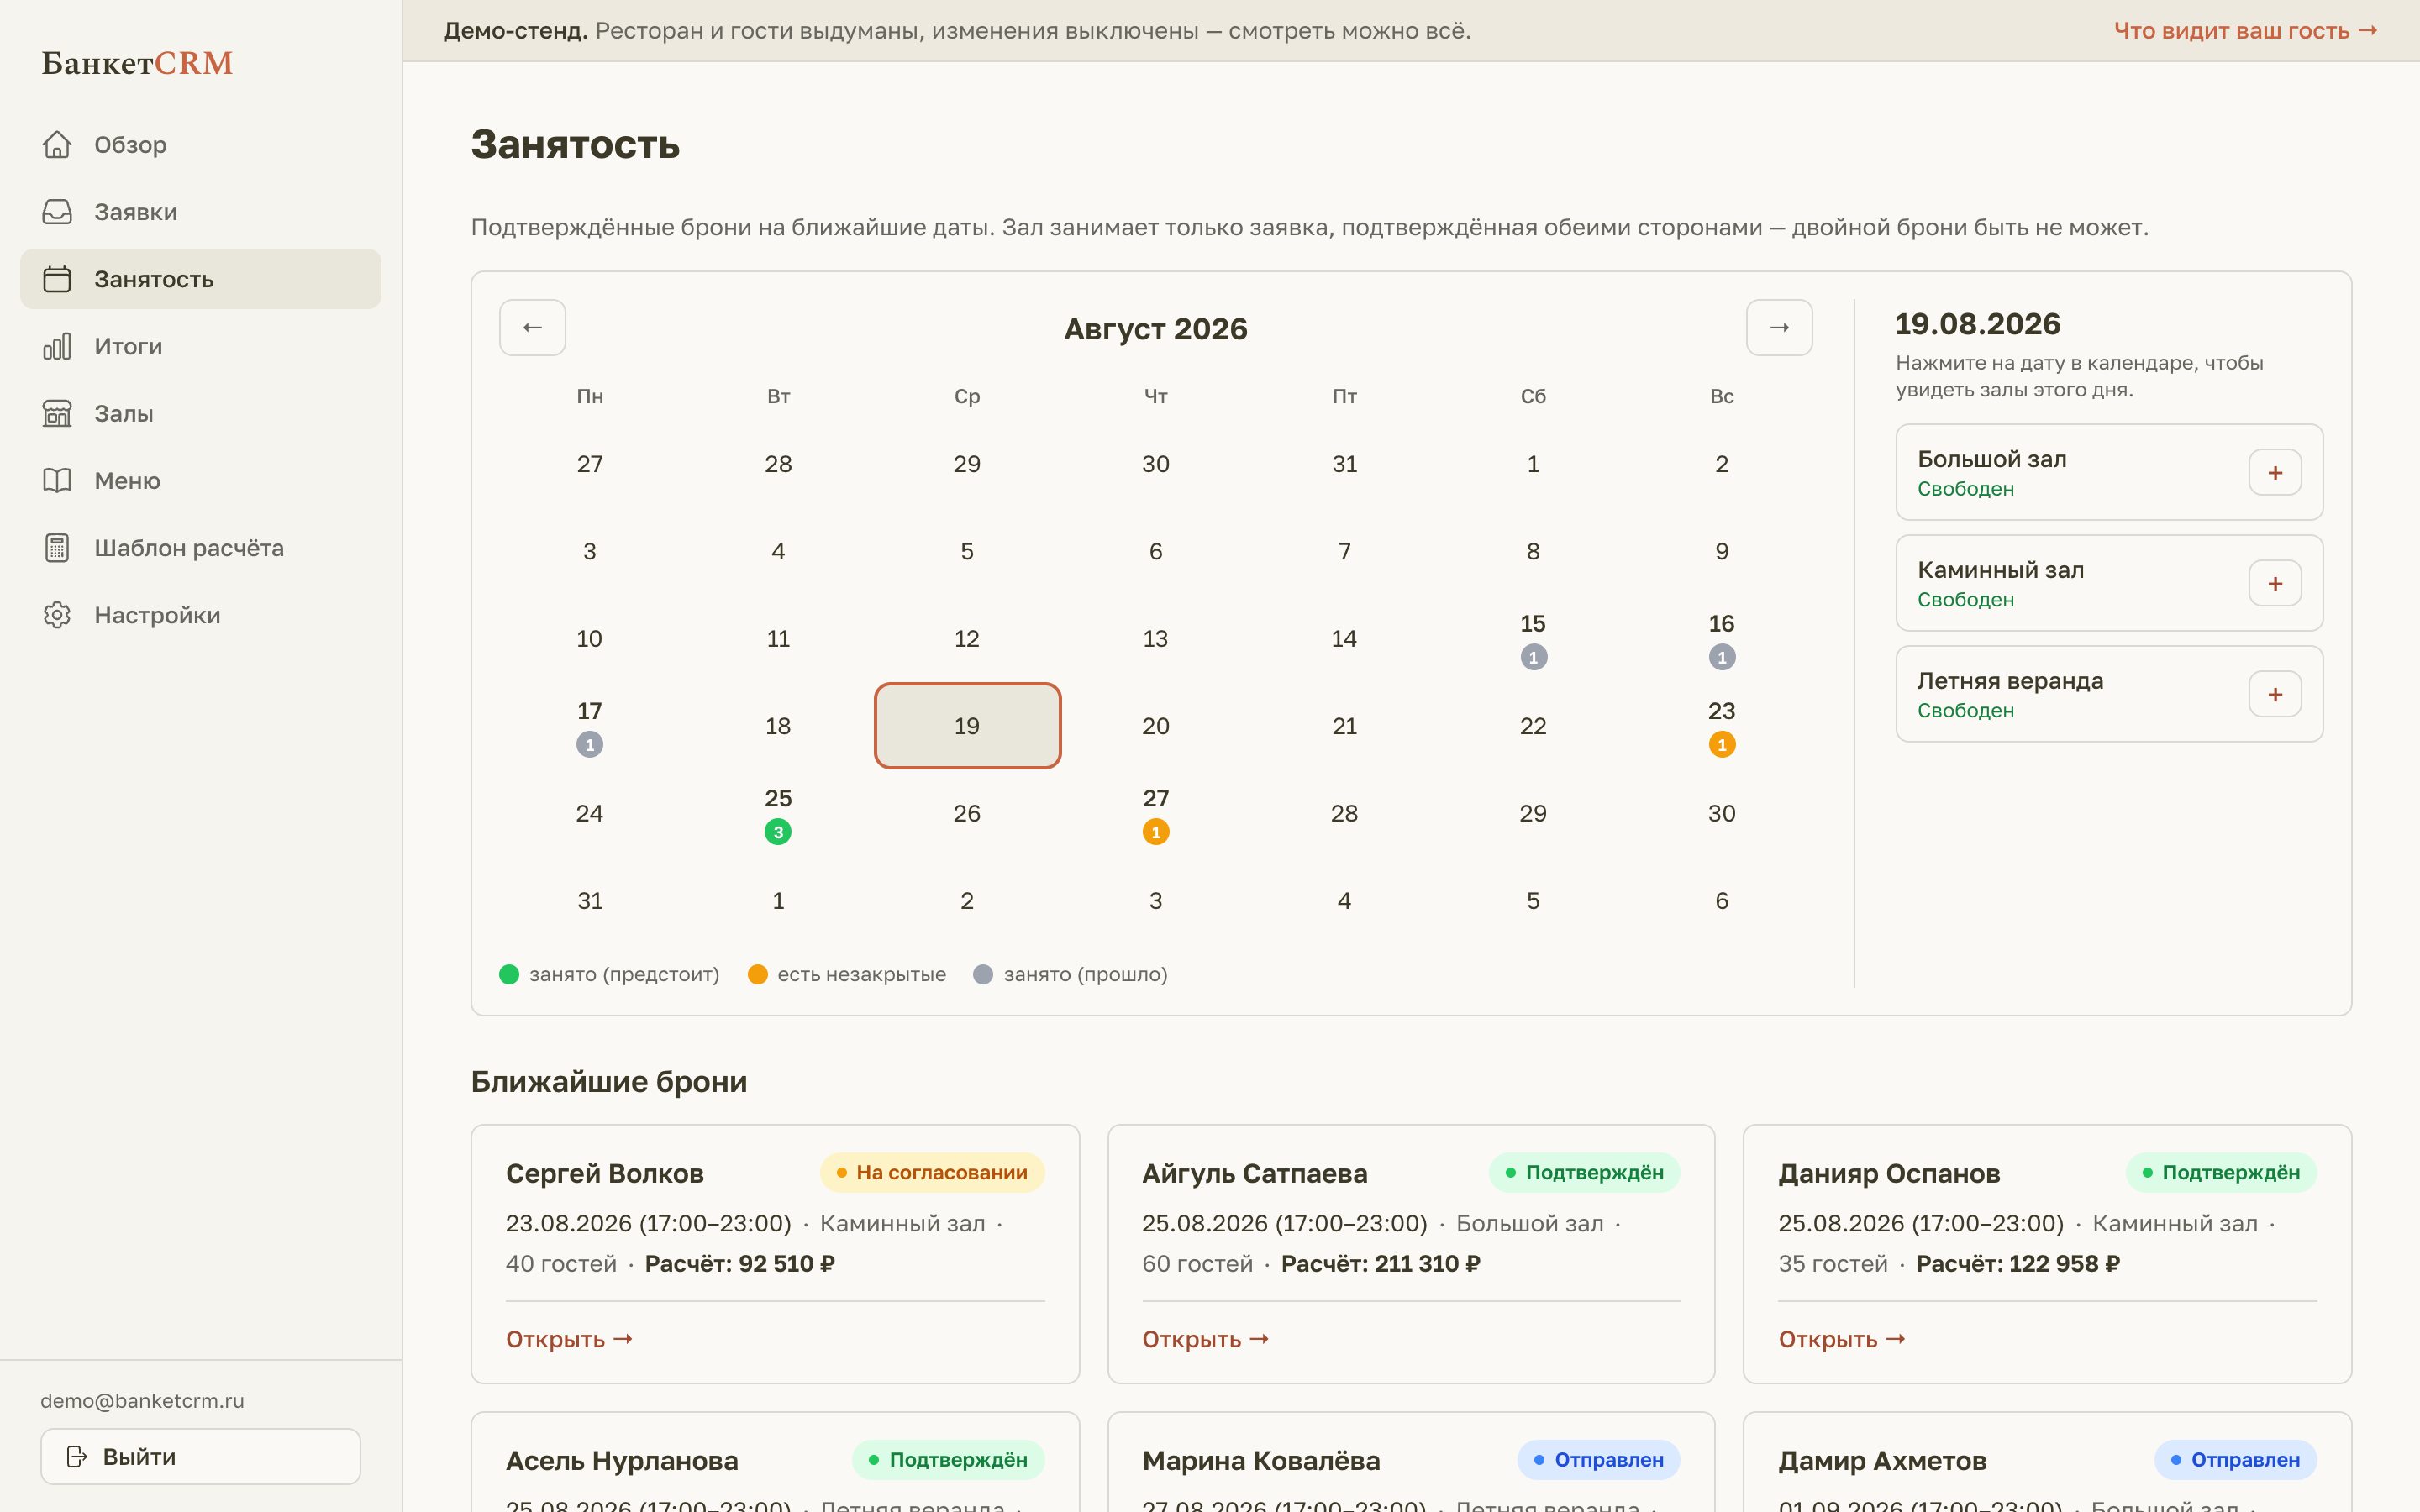This screenshot has width=2420, height=1512.
Task: Open the Обзор section
Action: (200, 145)
